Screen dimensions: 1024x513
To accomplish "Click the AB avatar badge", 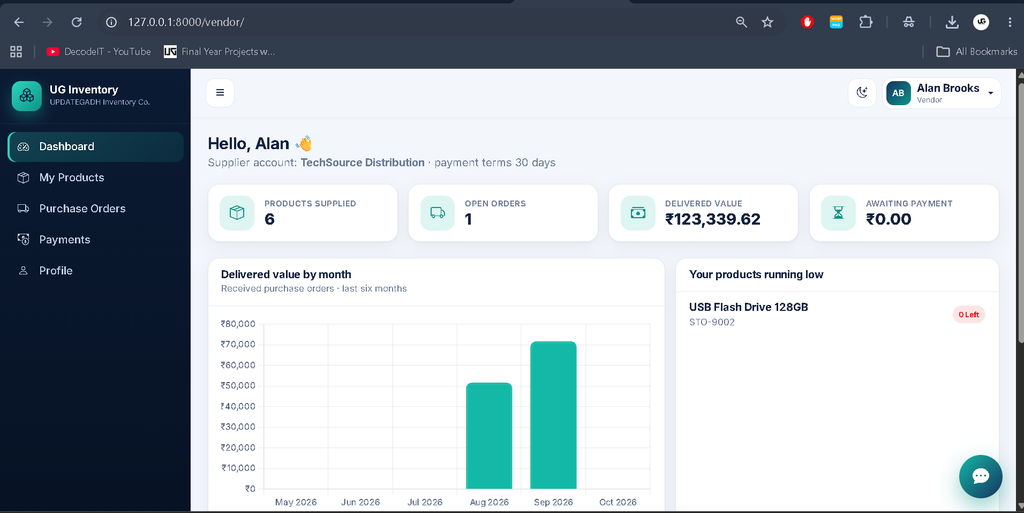I will [x=899, y=93].
